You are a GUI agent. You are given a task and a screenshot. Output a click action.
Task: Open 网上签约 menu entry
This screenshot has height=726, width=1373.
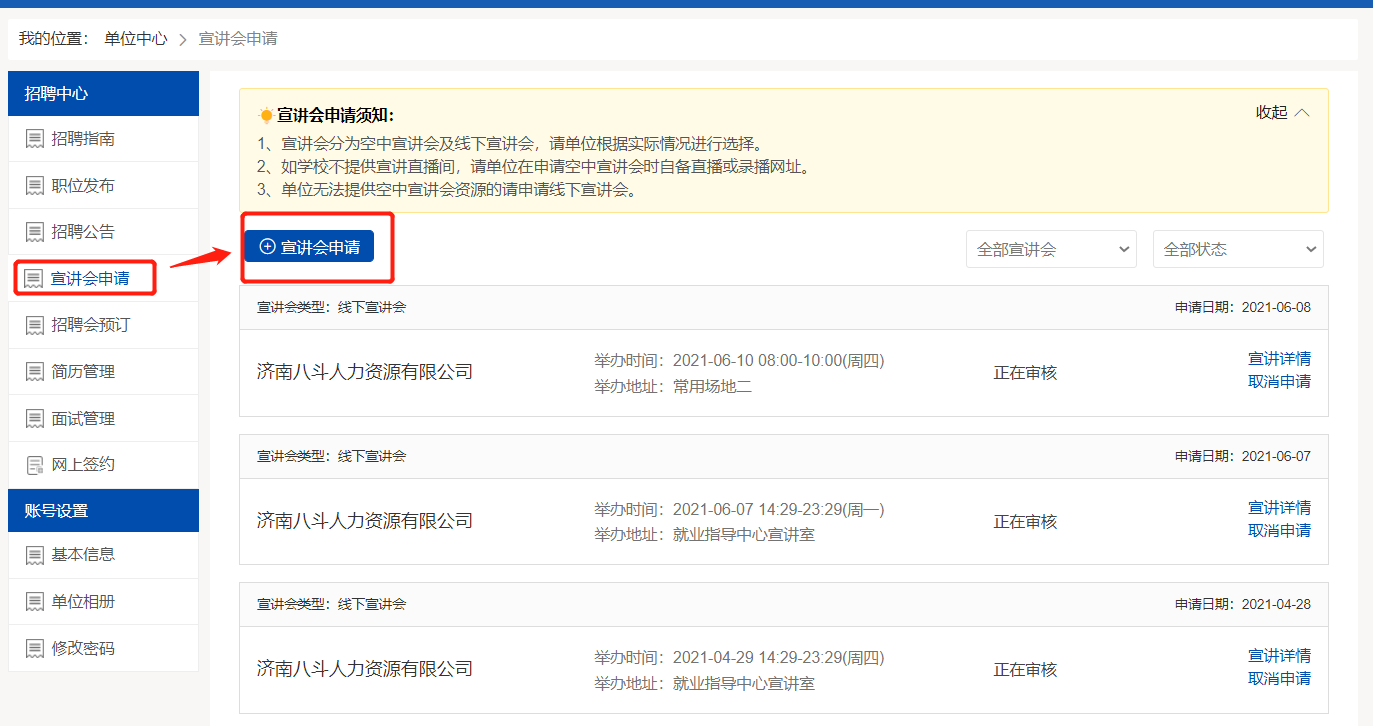[104, 465]
